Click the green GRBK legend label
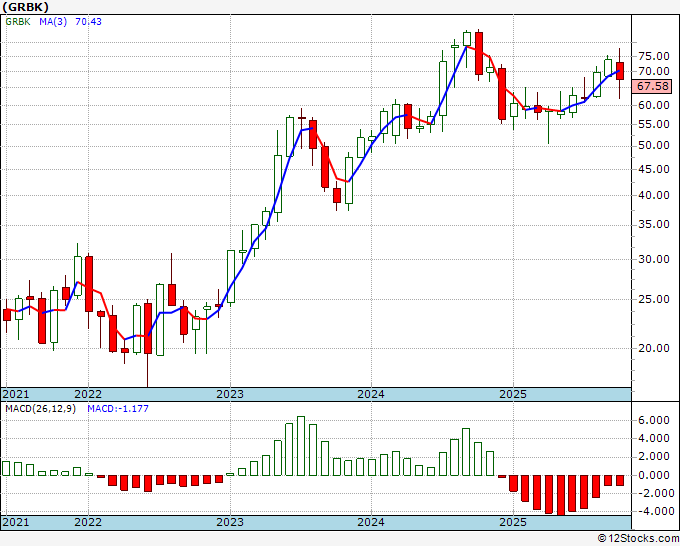The image size is (680, 546). pos(18,21)
